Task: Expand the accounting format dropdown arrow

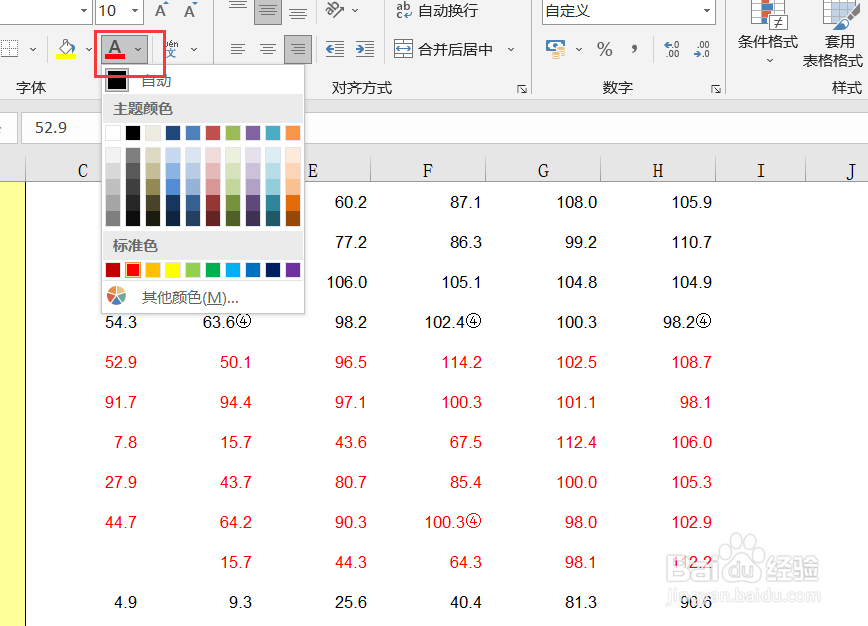Action: (579, 49)
